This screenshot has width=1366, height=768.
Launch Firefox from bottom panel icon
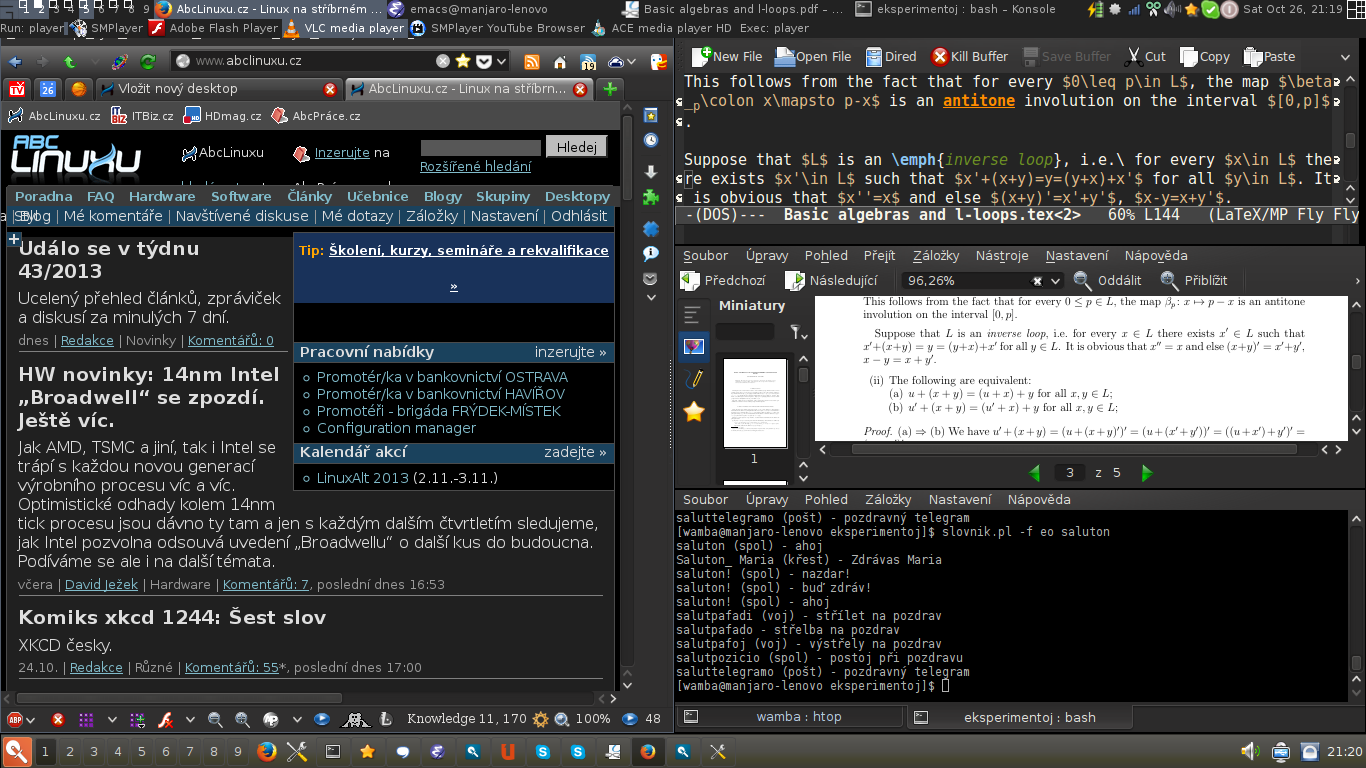(267, 751)
